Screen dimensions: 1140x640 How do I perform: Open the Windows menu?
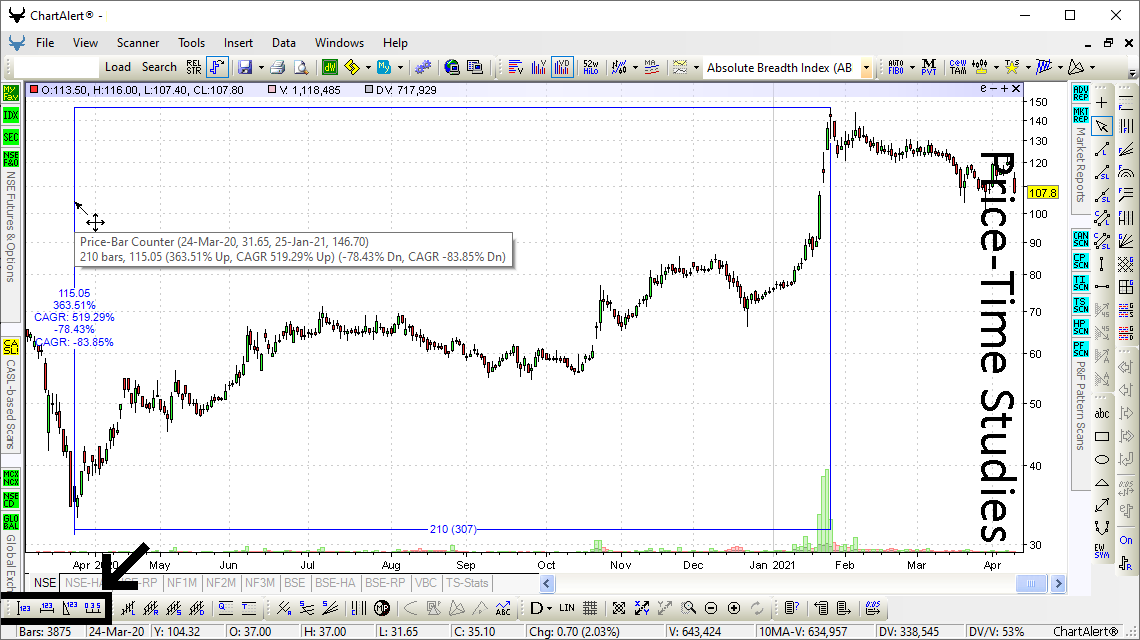(340, 43)
